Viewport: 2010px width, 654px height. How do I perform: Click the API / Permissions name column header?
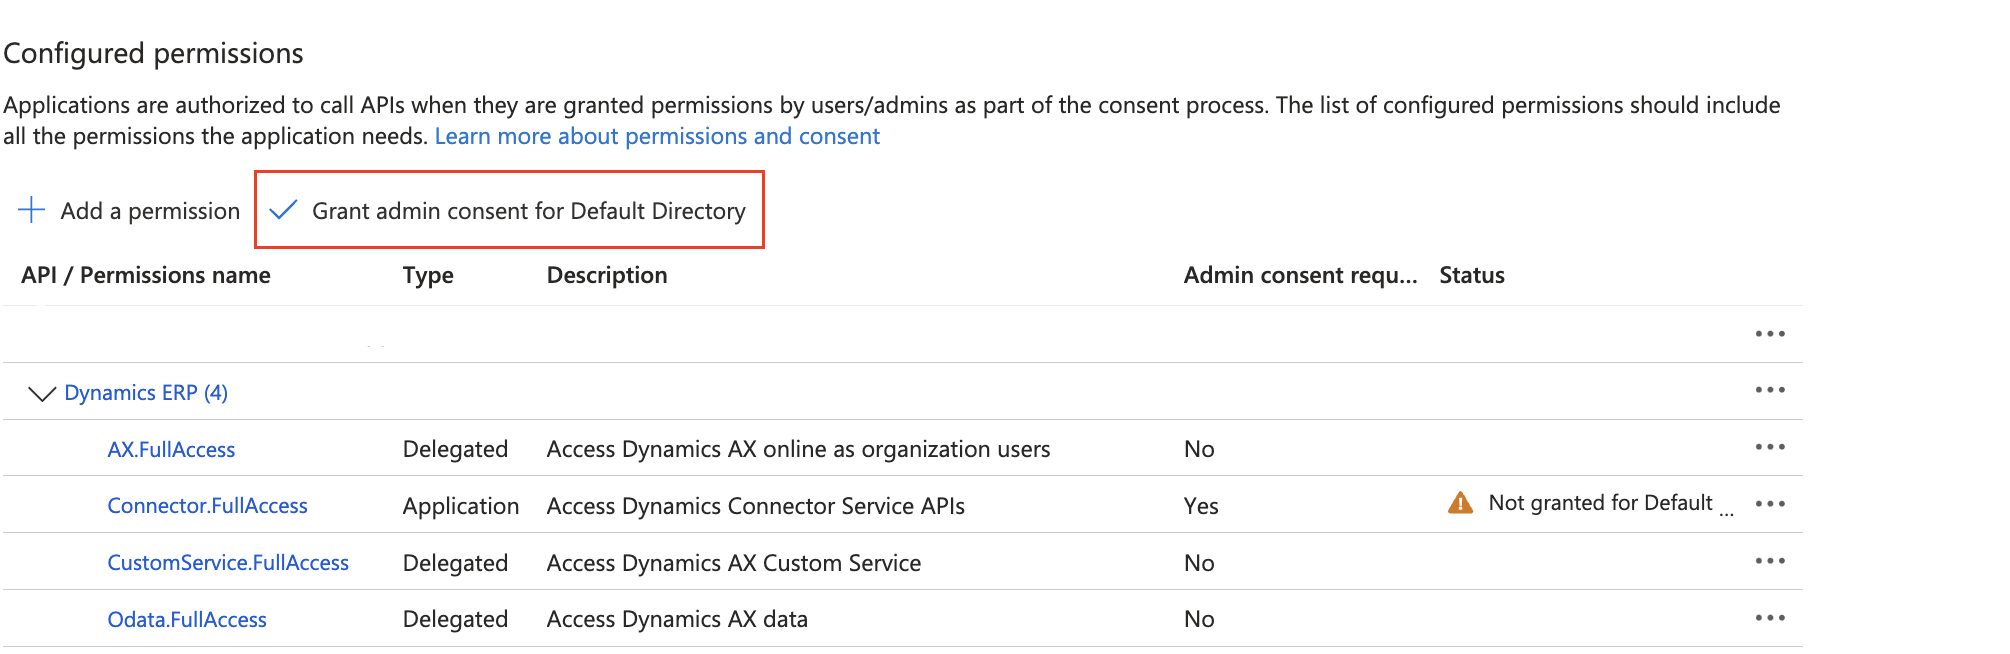coord(146,275)
